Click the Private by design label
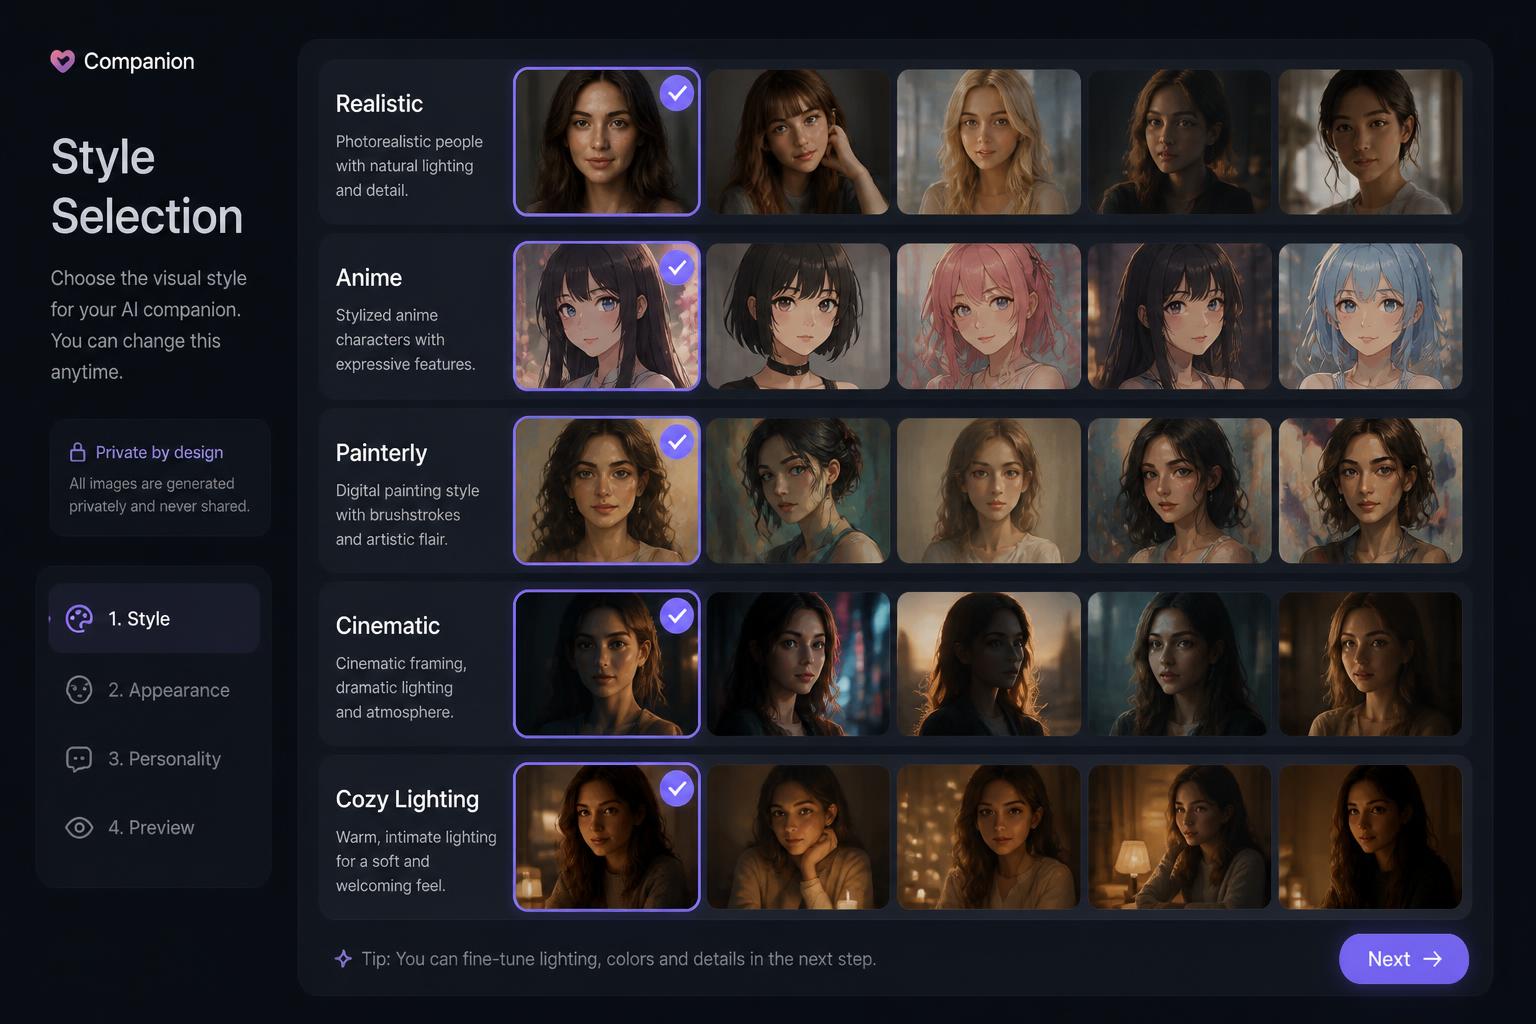Viewport: 1536px width, 1024px height. (x=159, y=452)
